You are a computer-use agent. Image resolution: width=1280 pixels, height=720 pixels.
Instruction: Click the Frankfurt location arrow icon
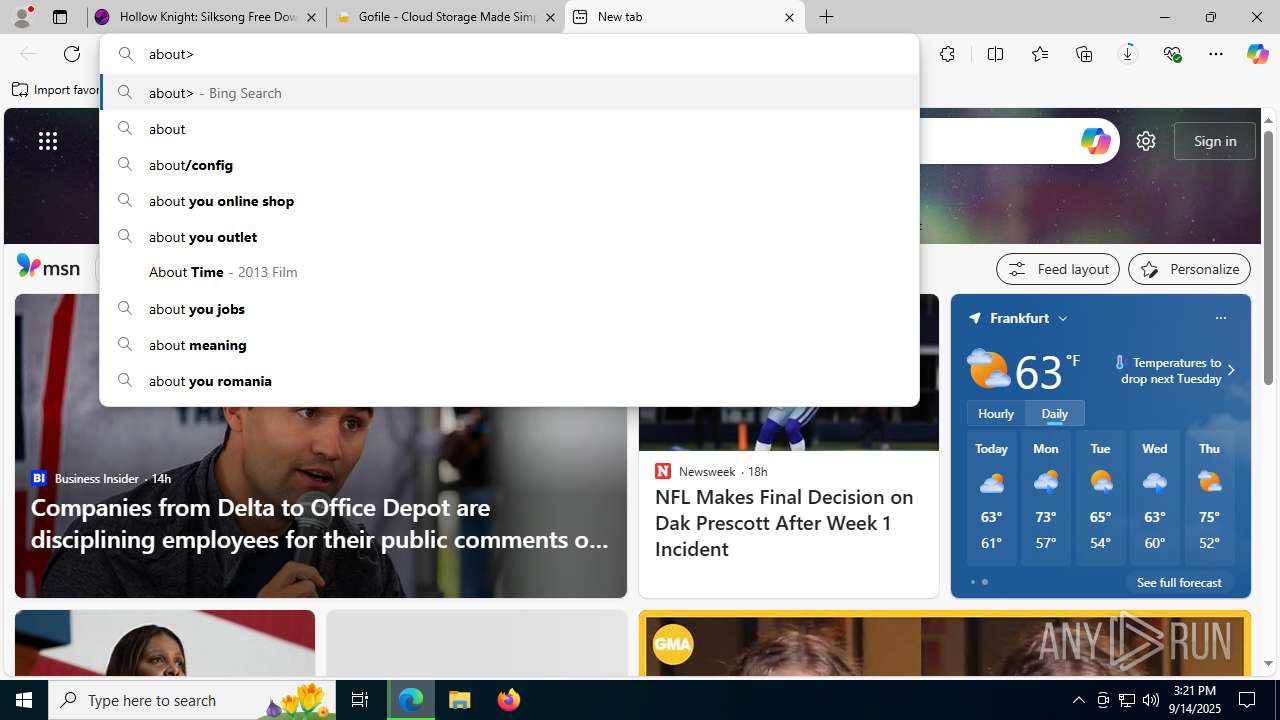pyautogui.click(x=974, y=318)
